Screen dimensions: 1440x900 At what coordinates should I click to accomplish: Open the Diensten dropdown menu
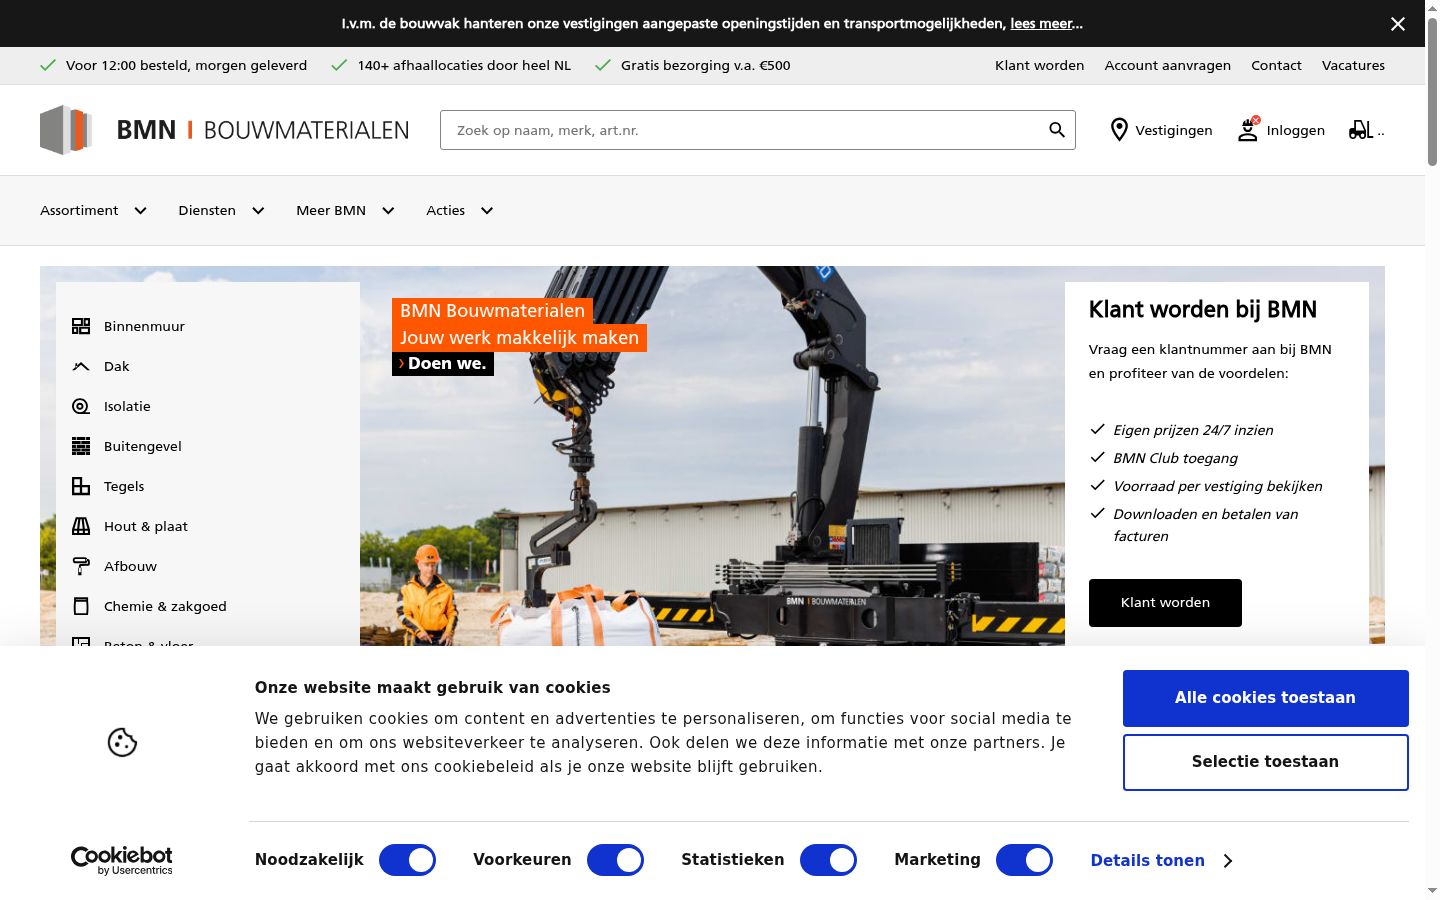(222, 210)
